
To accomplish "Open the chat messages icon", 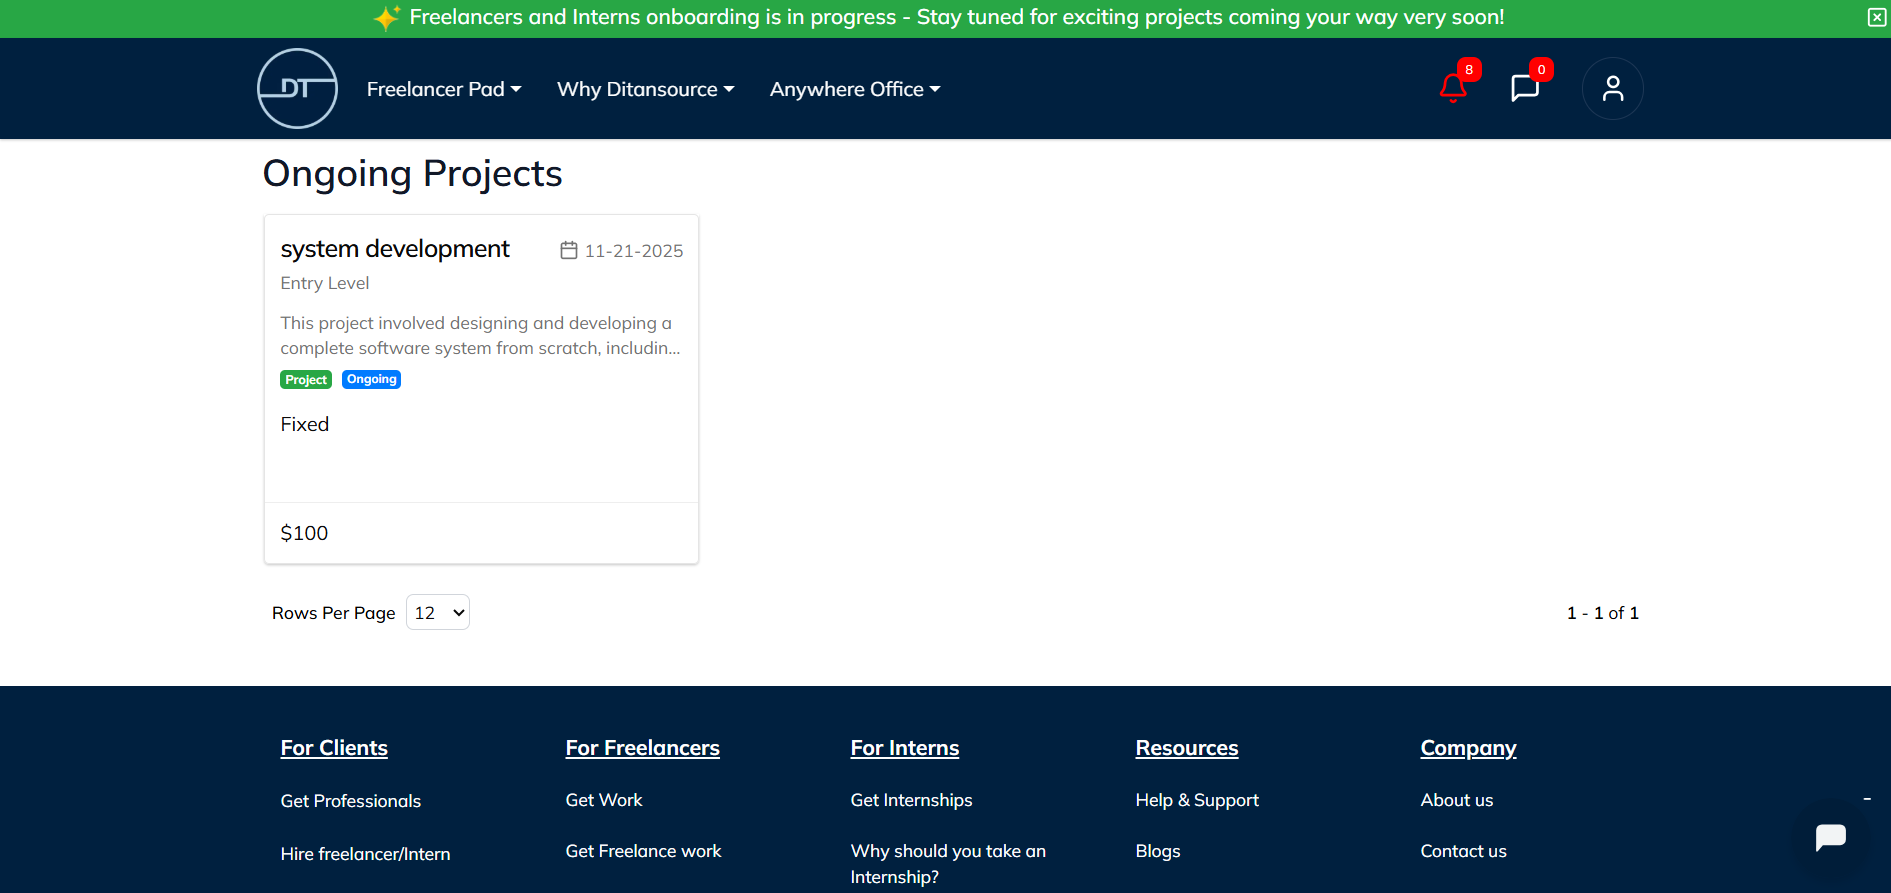I will 1524,88.
